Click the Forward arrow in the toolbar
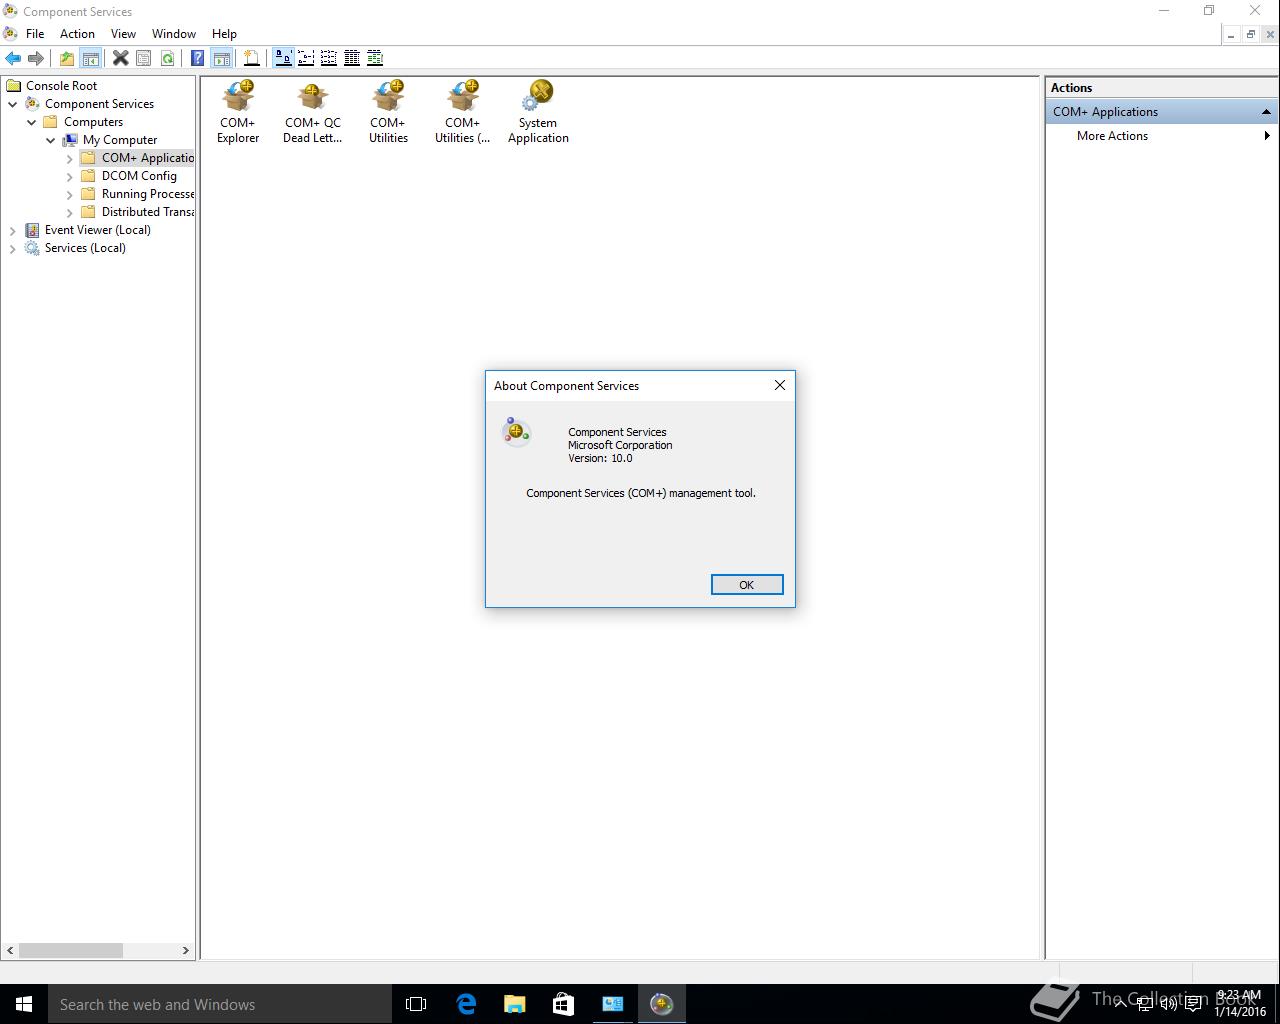 point(36,58)
